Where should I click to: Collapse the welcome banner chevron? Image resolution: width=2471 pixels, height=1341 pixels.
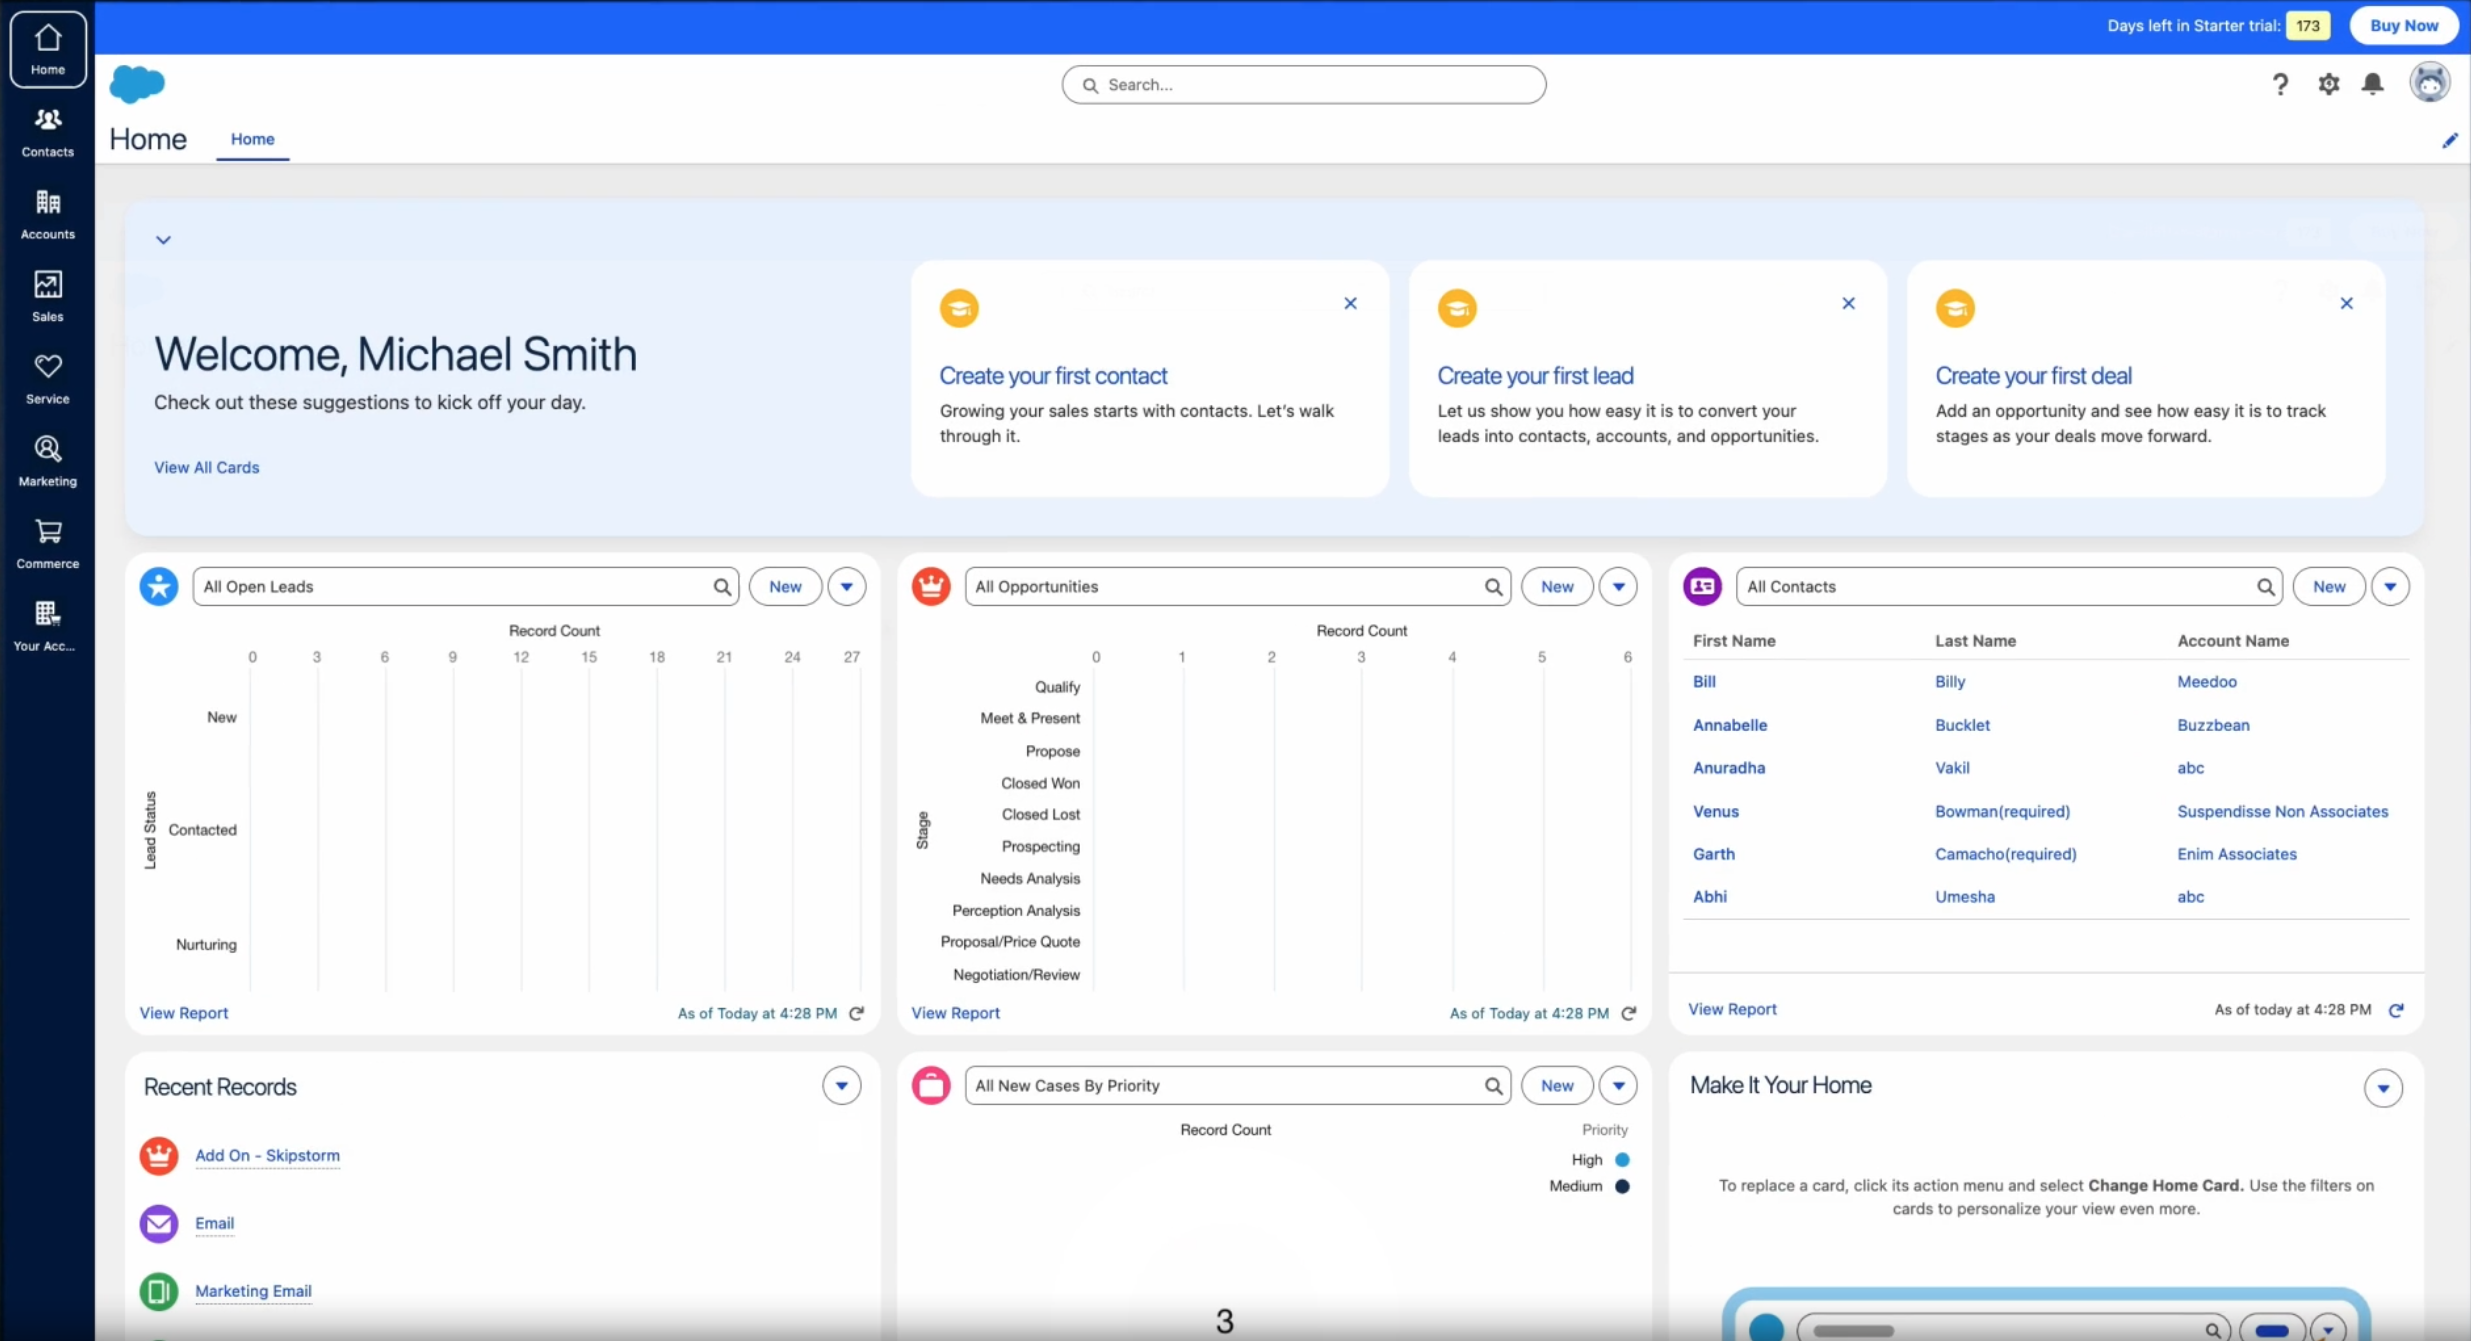click(x=163, y=240)
